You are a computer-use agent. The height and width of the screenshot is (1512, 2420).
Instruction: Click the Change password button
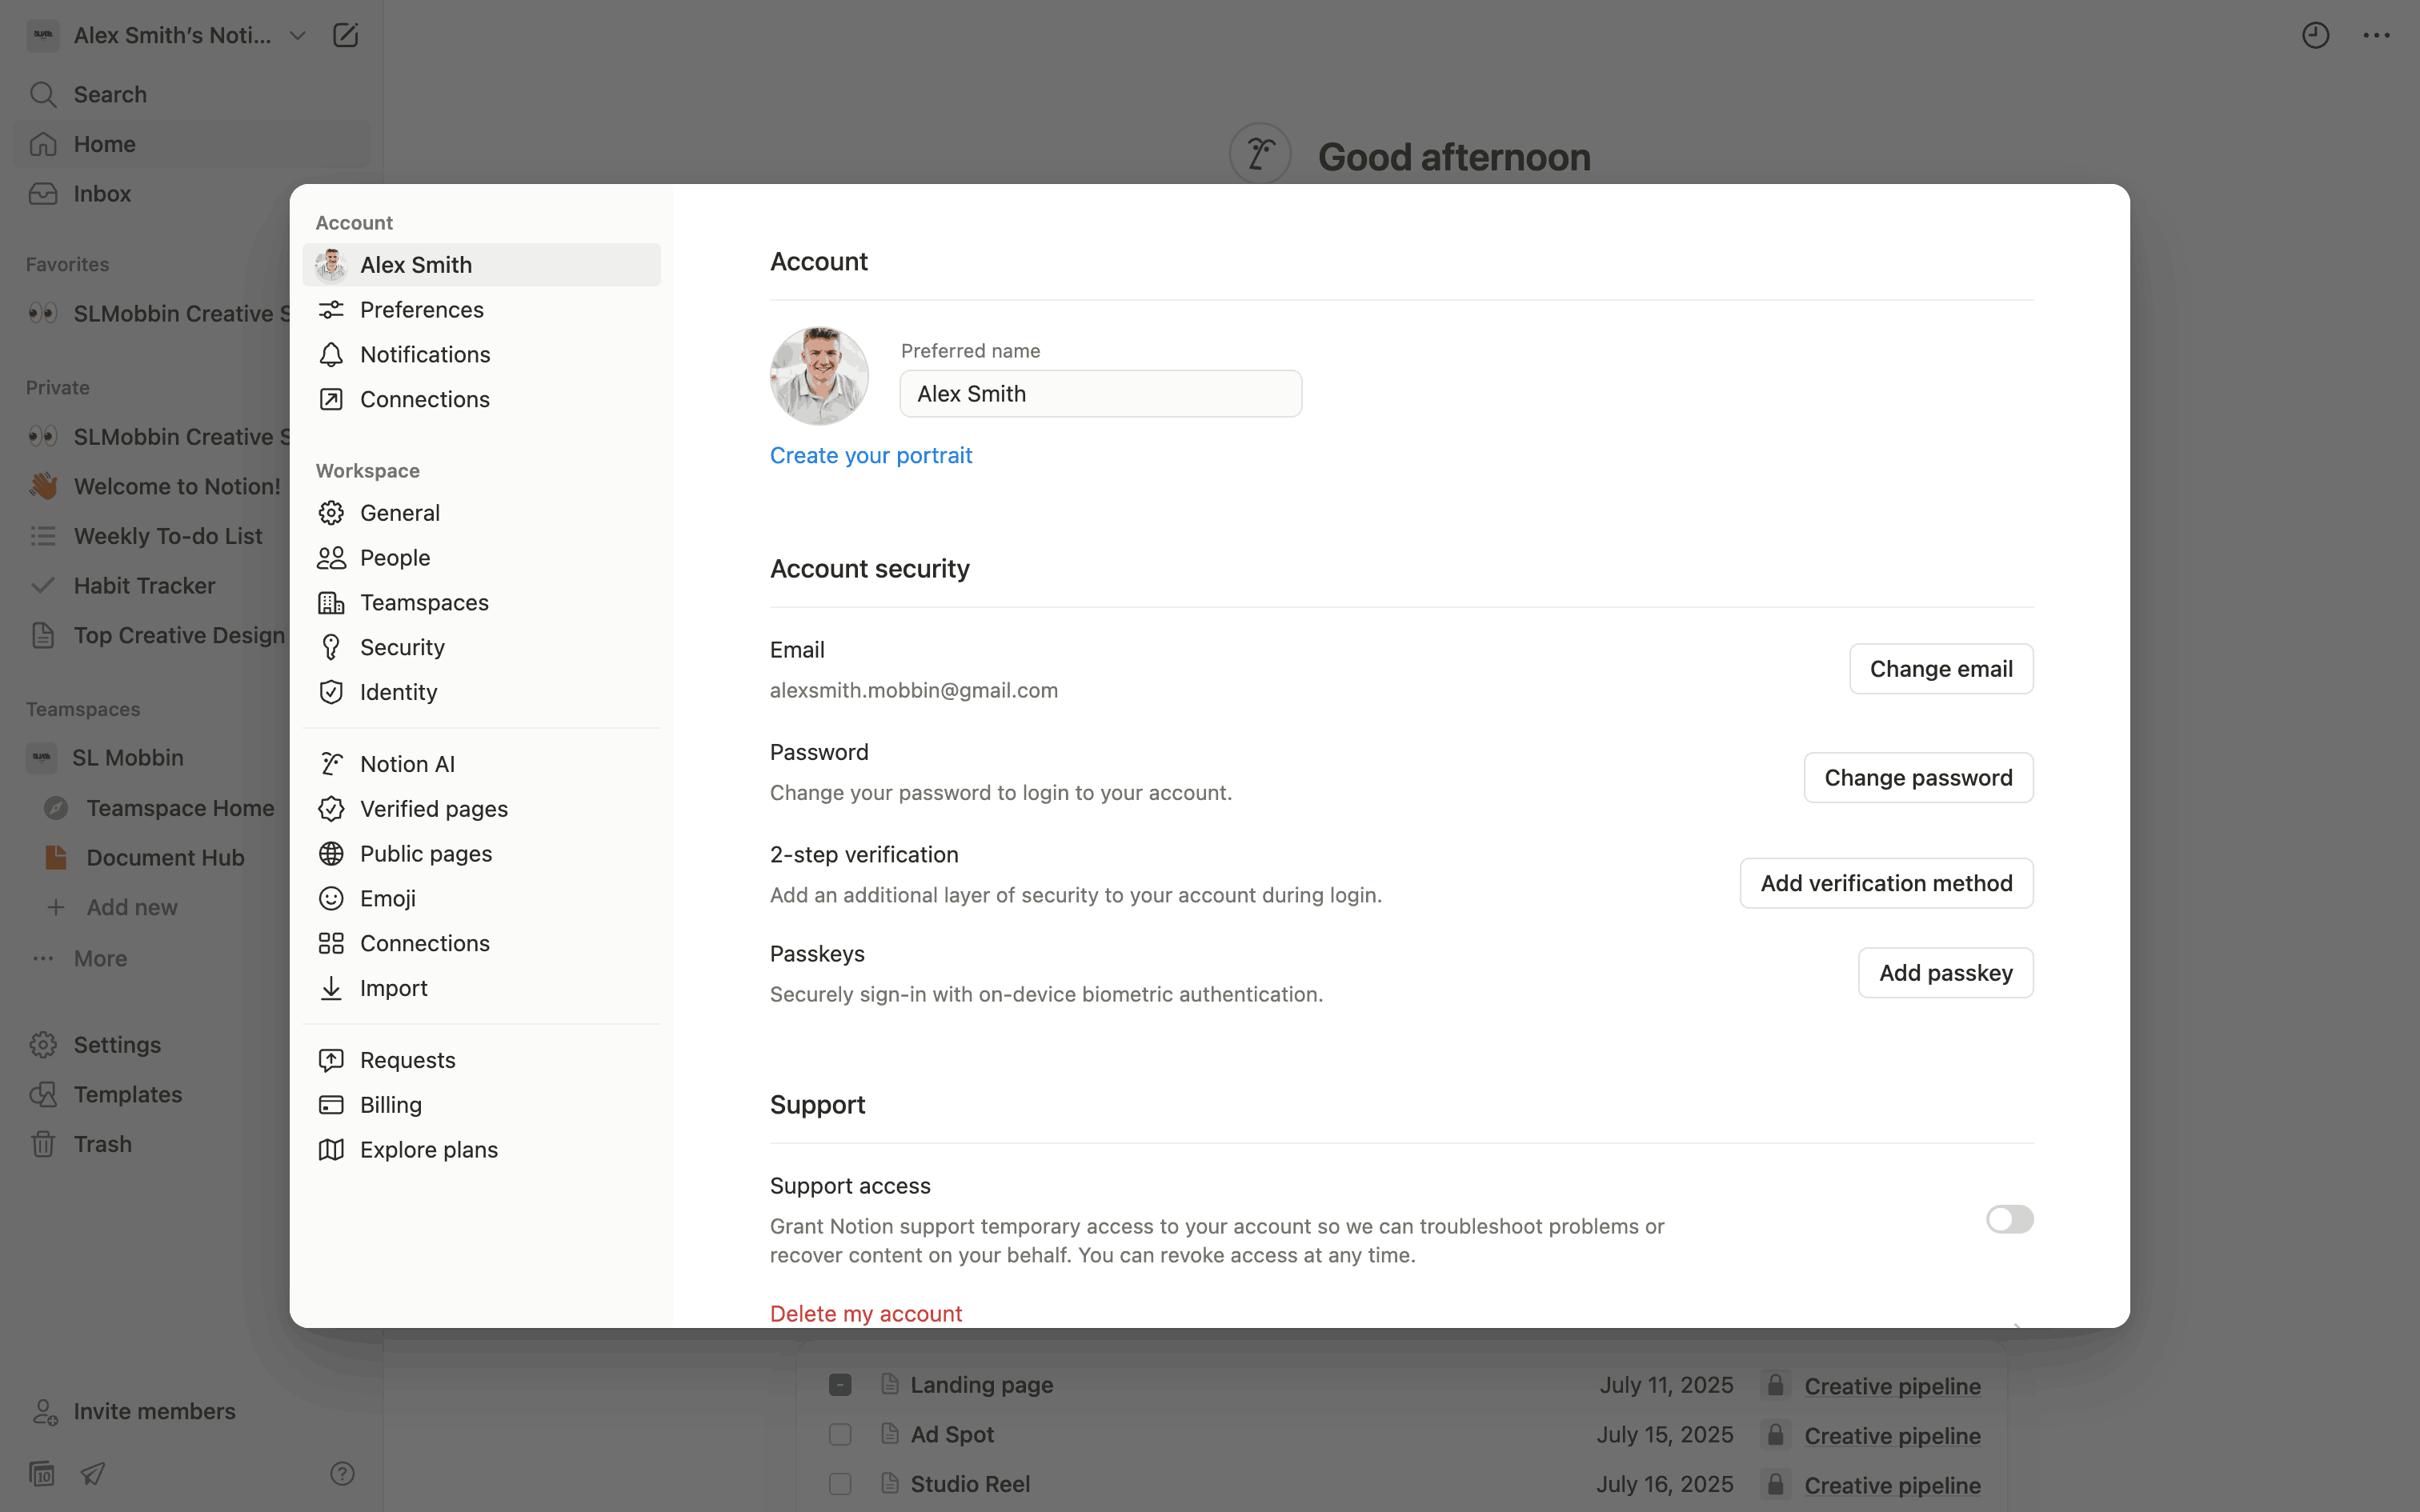(1917, 778)
